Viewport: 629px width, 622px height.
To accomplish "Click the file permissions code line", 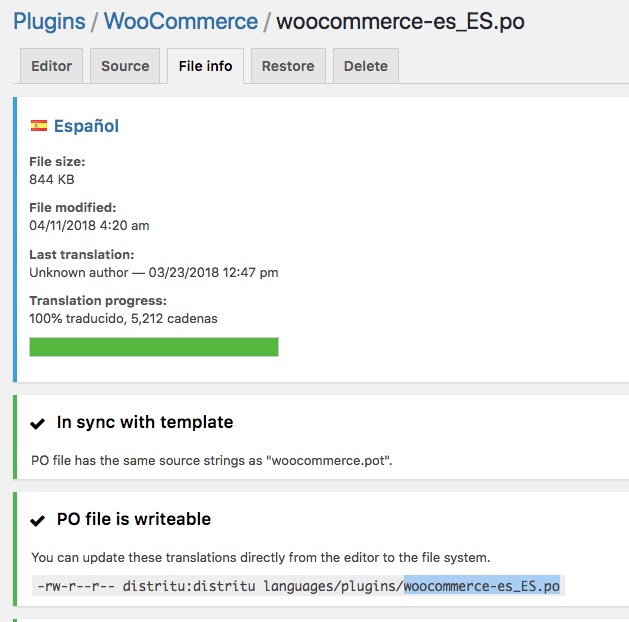I will 298,586.
